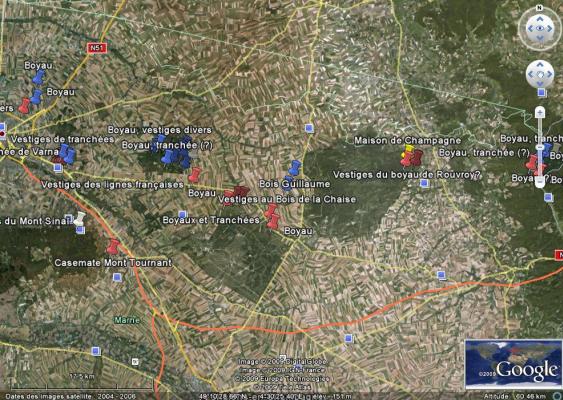
Task: Rotate view right with look joystick arrow
Action: click(550, 29)
